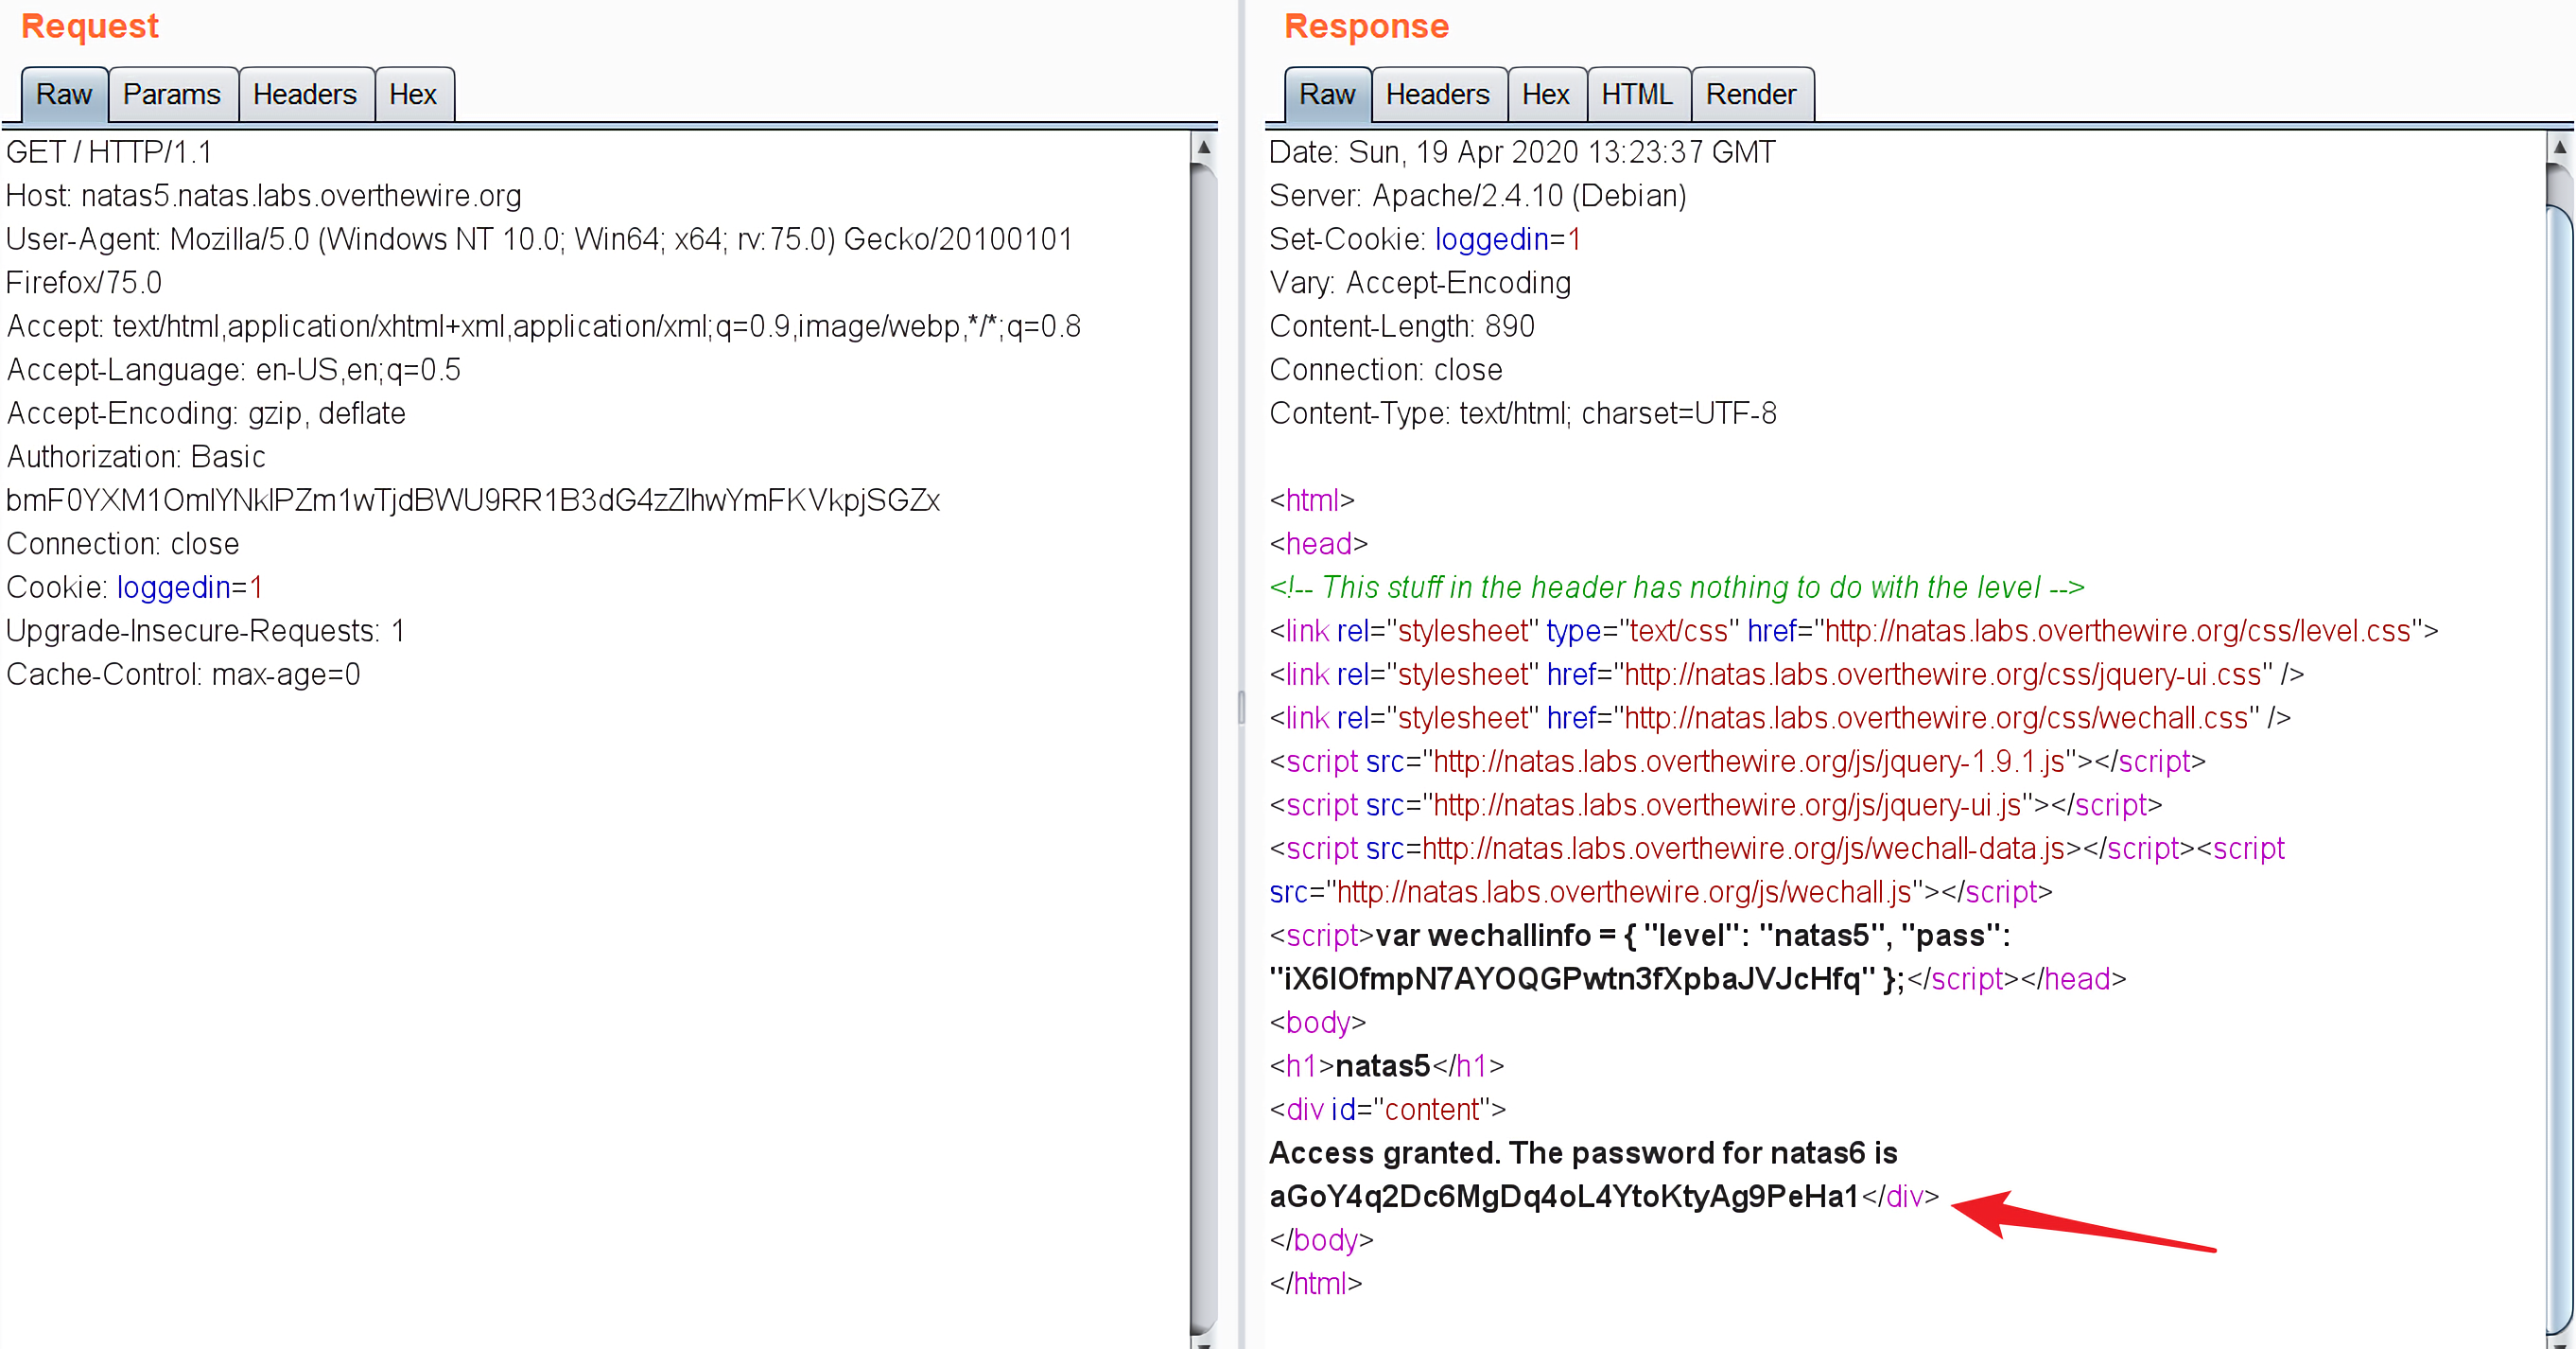Select the Response Raw tab
The height and width of the screenshot is (1349, 2576).
(1327, 95)
